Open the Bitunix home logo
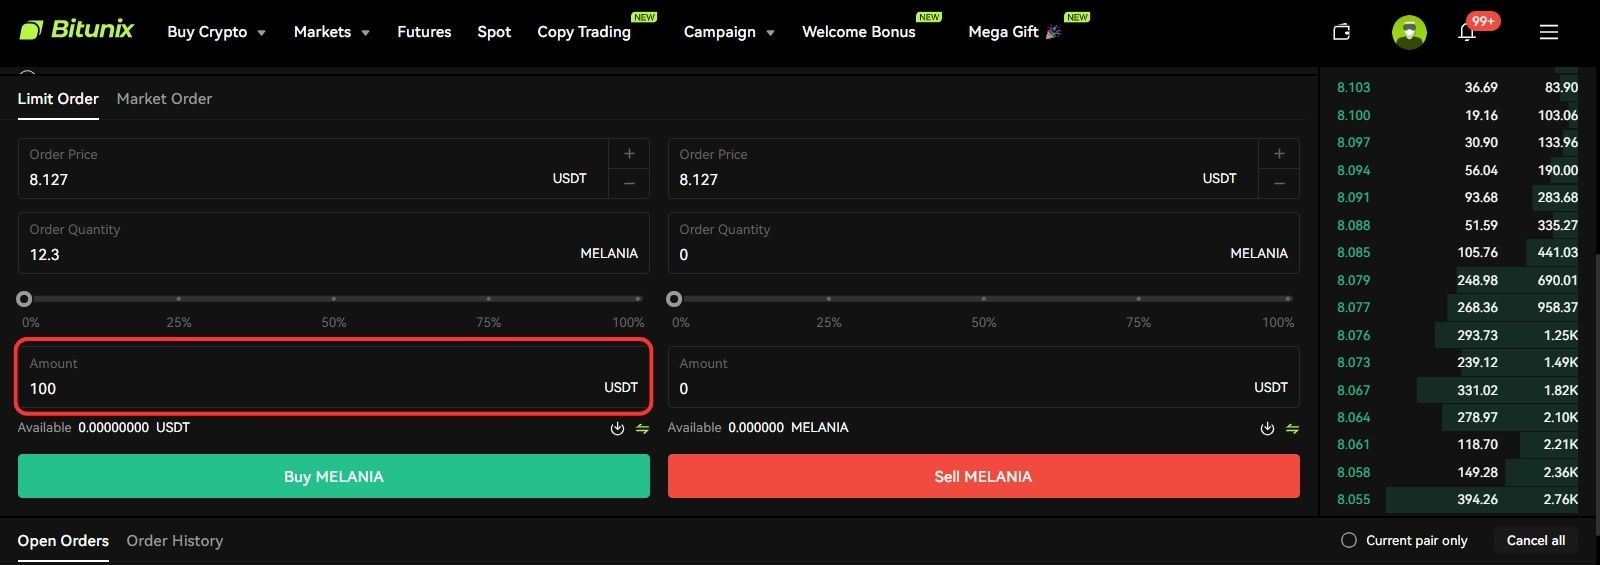Screen dimensions: 1600x565 point(76,30)
